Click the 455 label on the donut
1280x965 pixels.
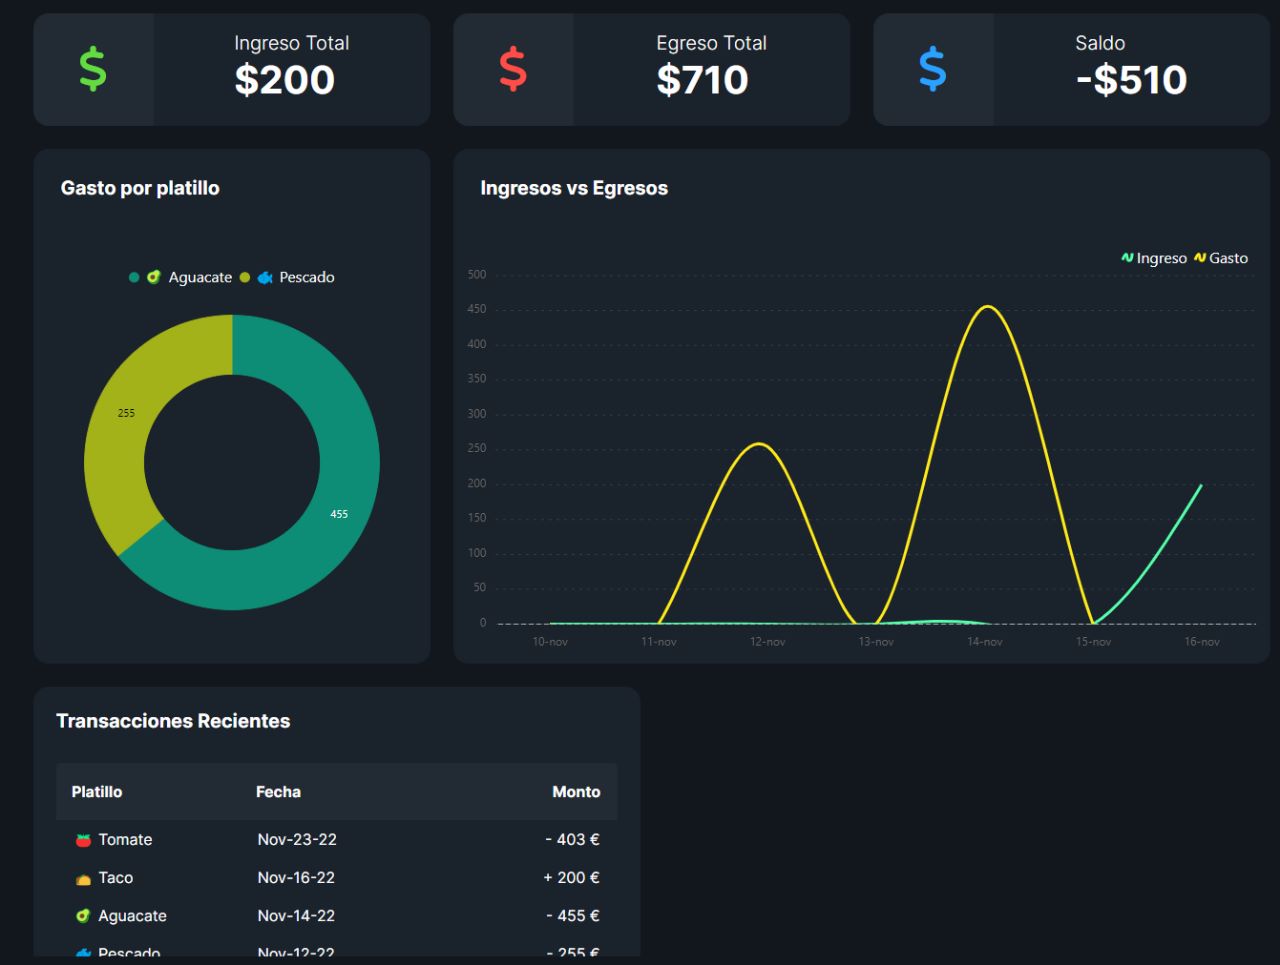coord(339,514)
